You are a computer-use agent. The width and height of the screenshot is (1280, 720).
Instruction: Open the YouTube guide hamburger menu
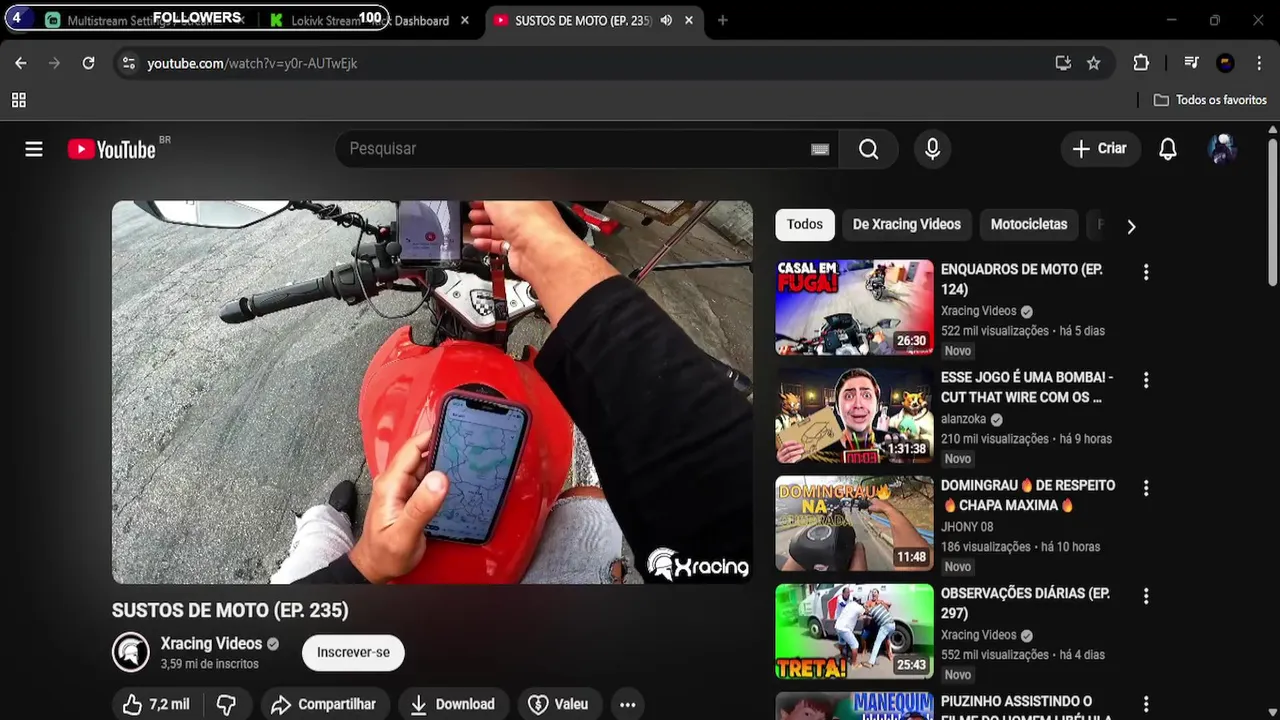[x=34, y=149]
